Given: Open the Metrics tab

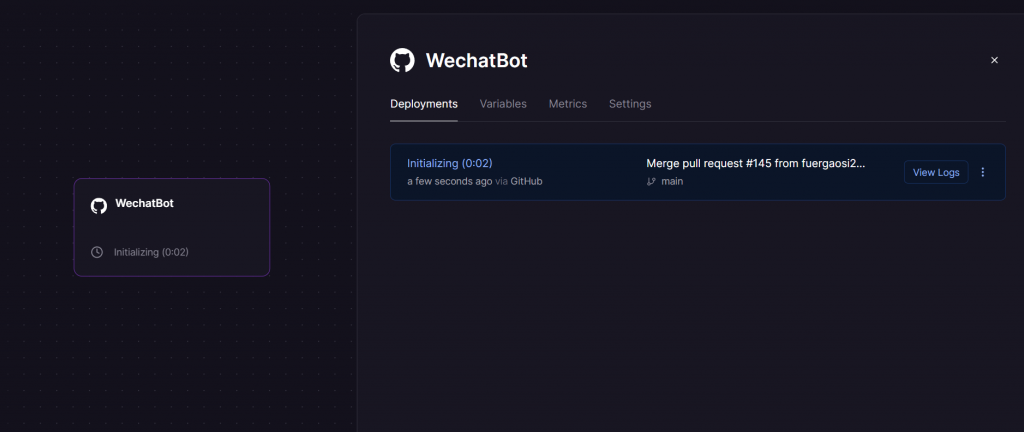Looking at the screenshot, I should [x=568, y=104].
